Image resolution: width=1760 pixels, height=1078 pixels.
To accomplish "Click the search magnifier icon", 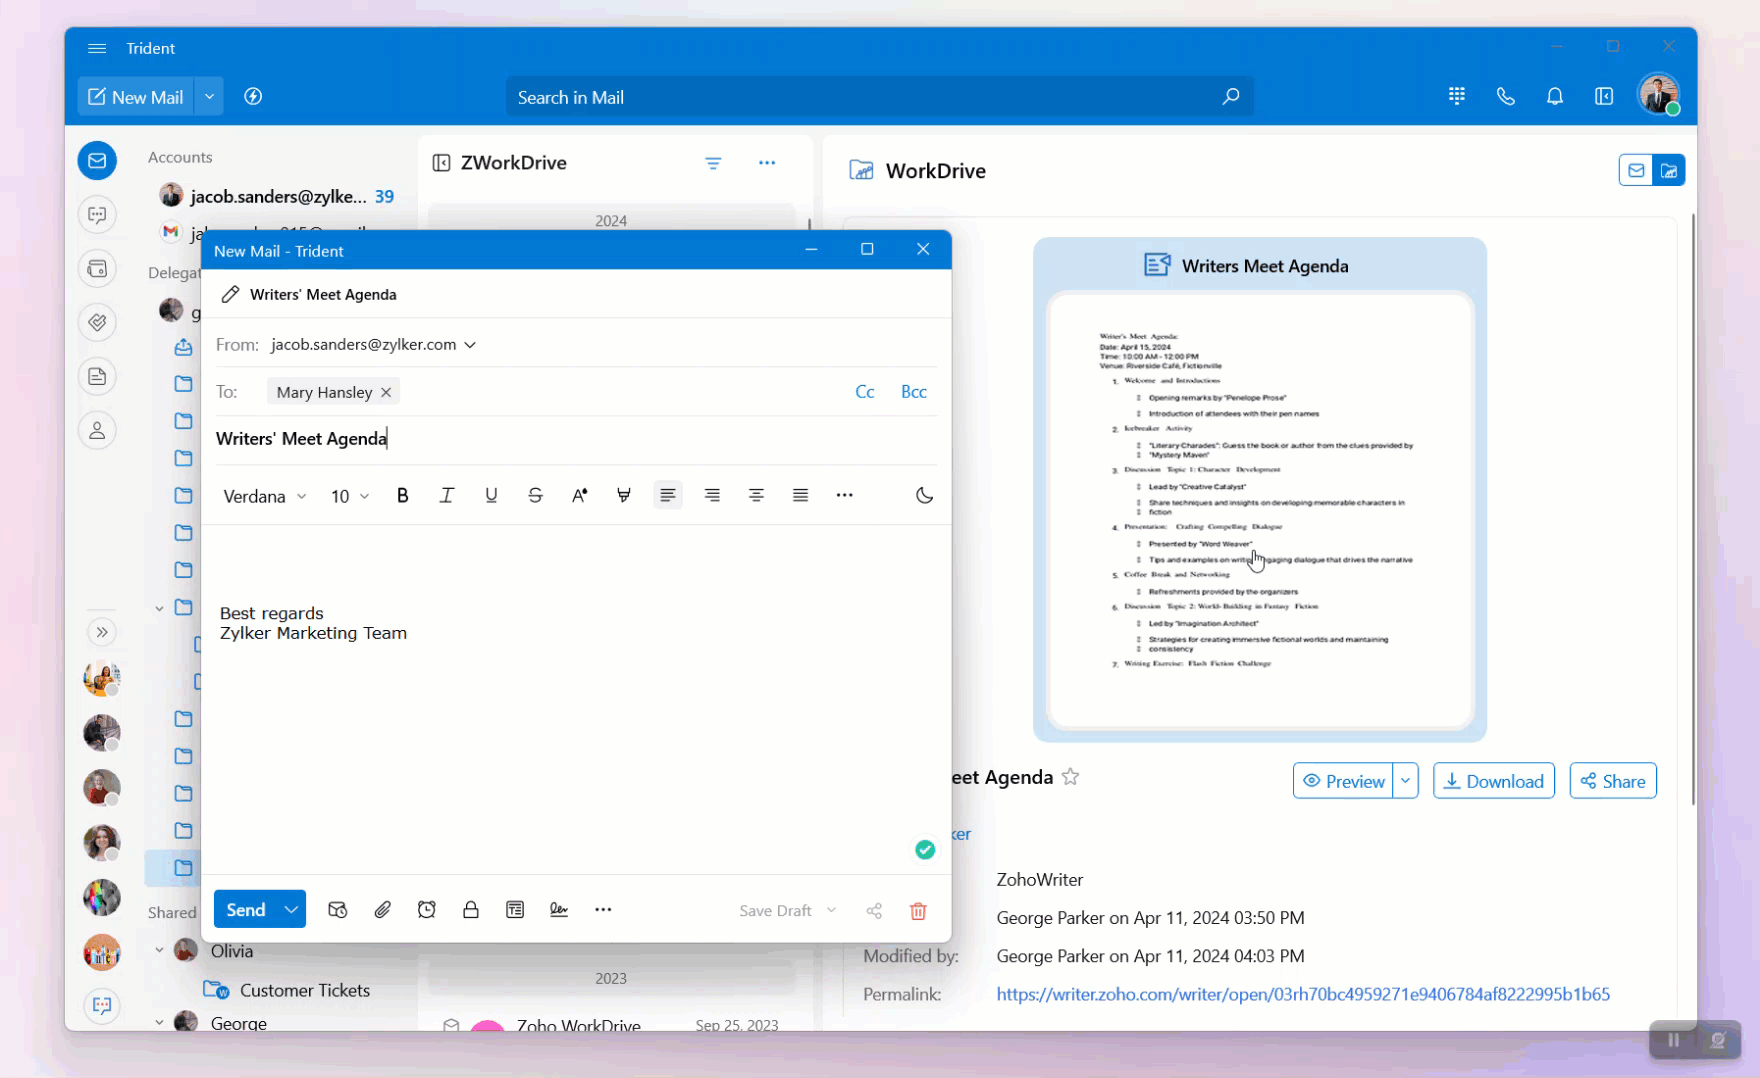I will (x=1231, y=97).
